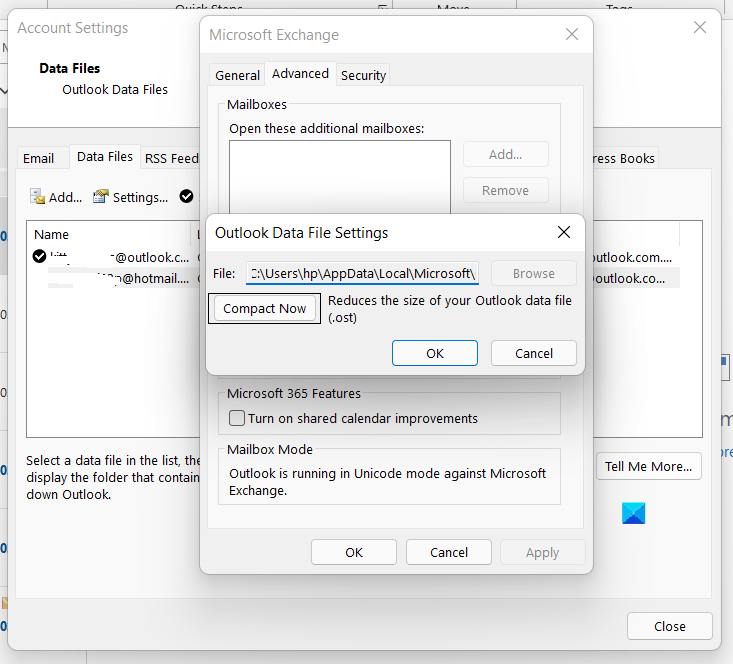Close the Outlook Data File Settings dialog

(564, 232)
